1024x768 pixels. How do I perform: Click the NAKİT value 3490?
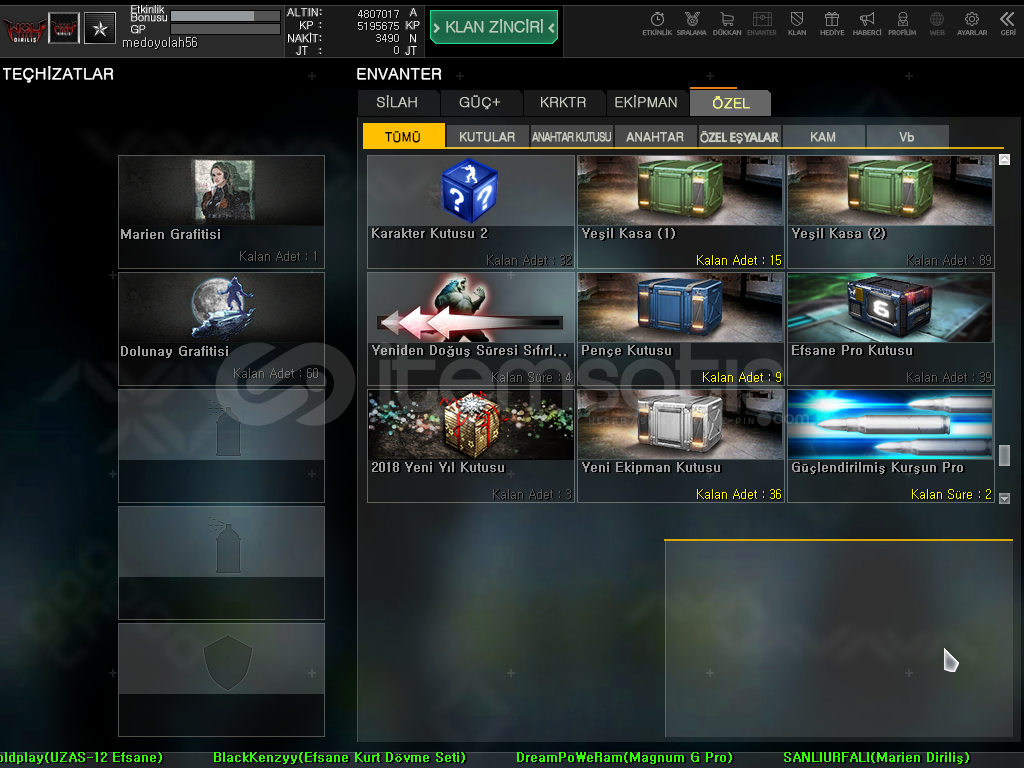[387, 38]
